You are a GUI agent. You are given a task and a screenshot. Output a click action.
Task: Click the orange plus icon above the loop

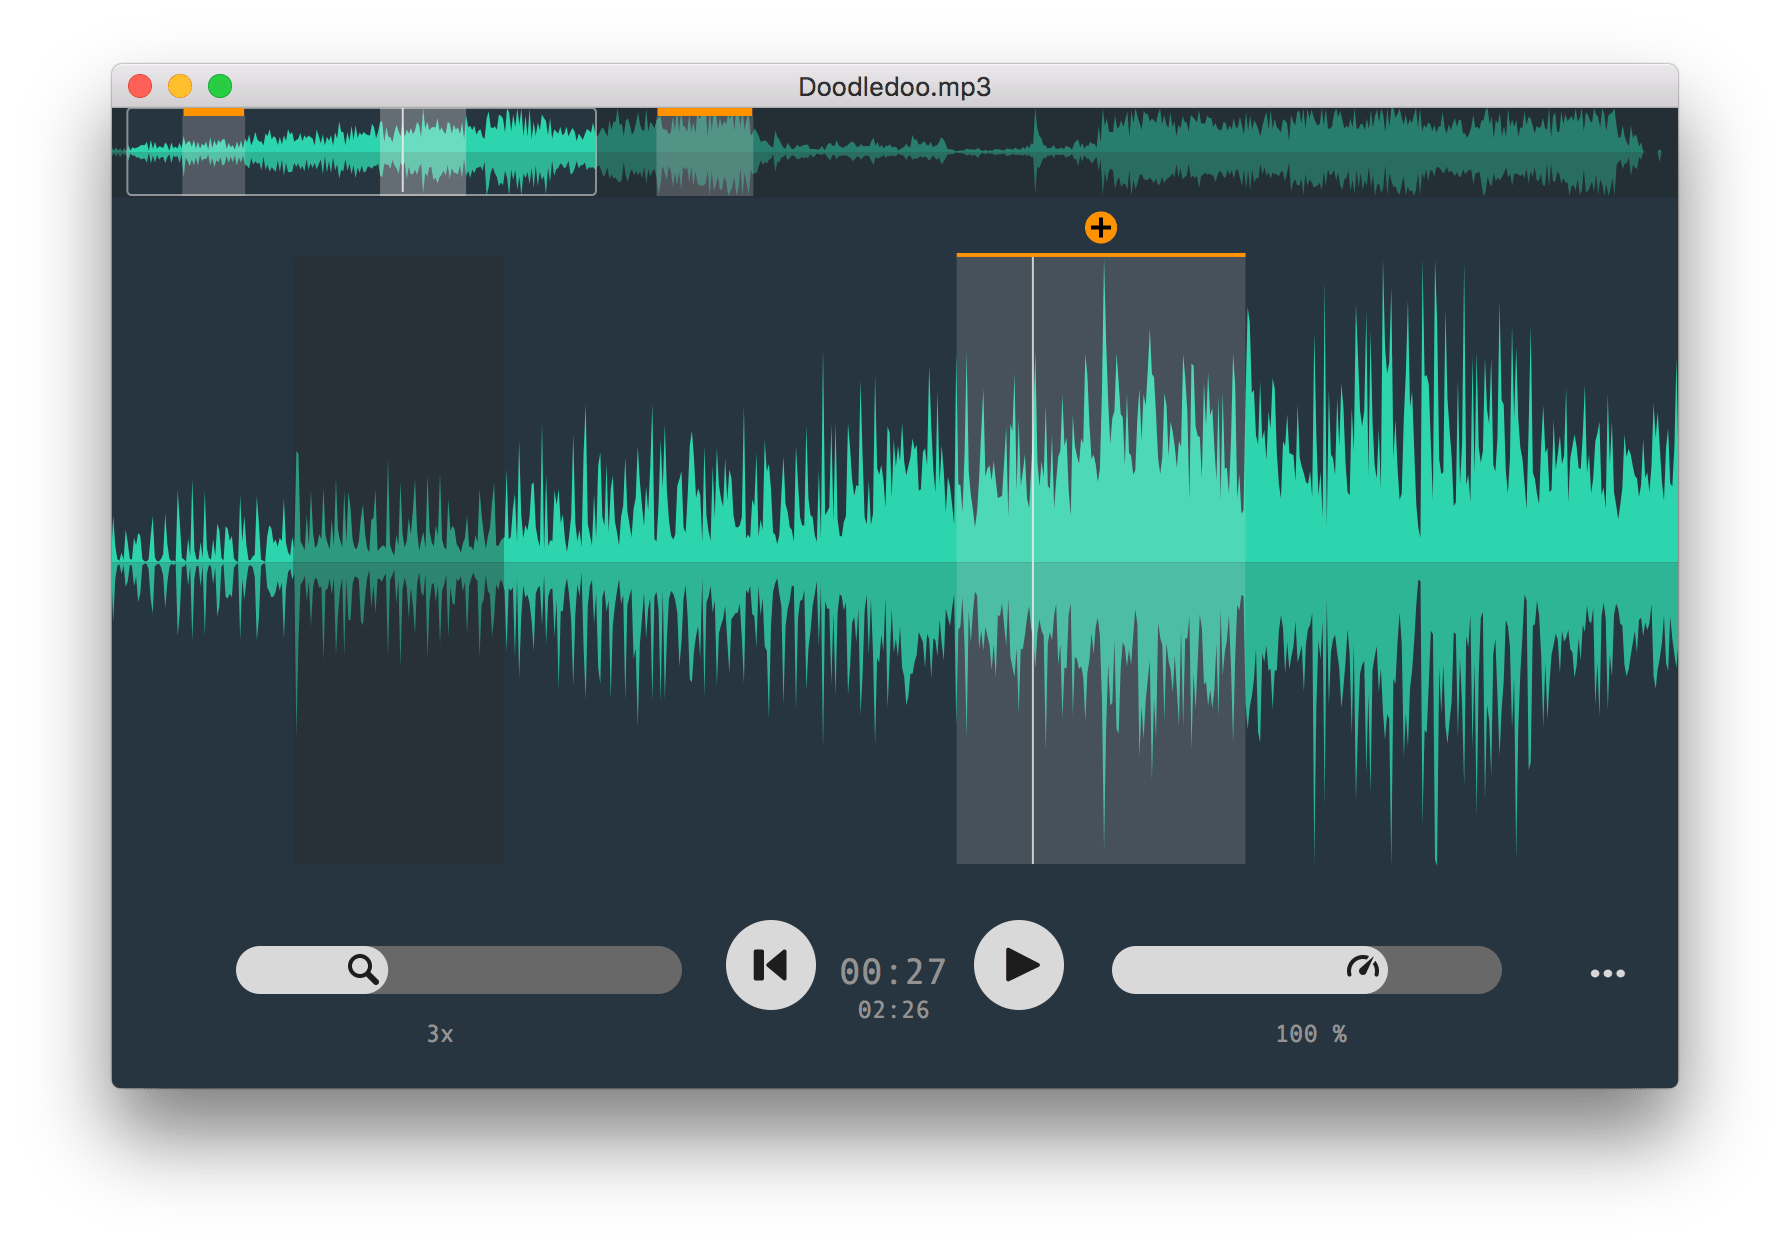pos(1100,228)
